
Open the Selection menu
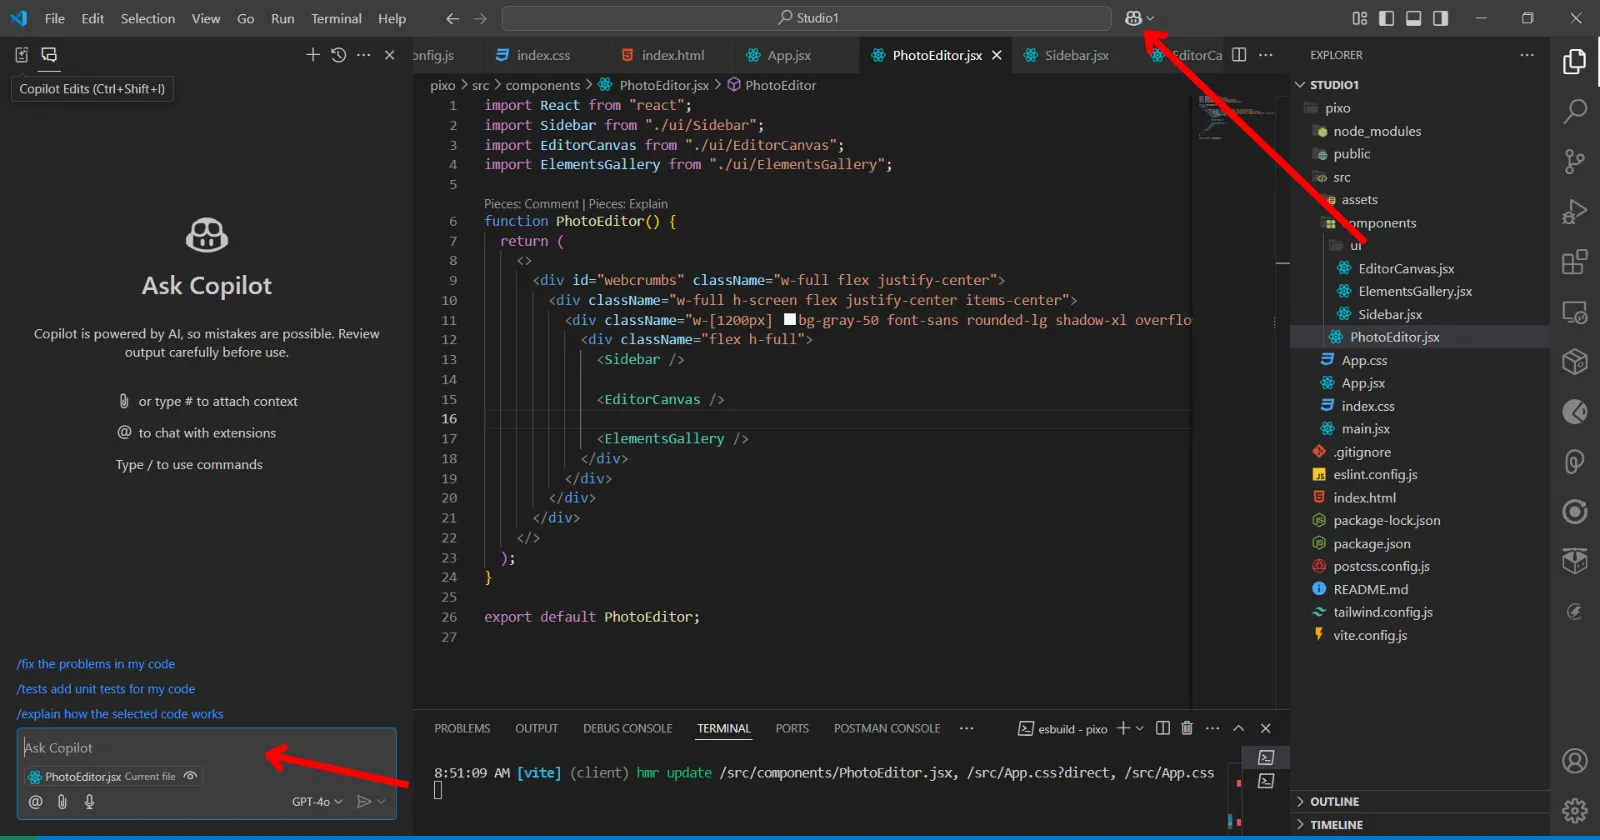coord(148,18)
